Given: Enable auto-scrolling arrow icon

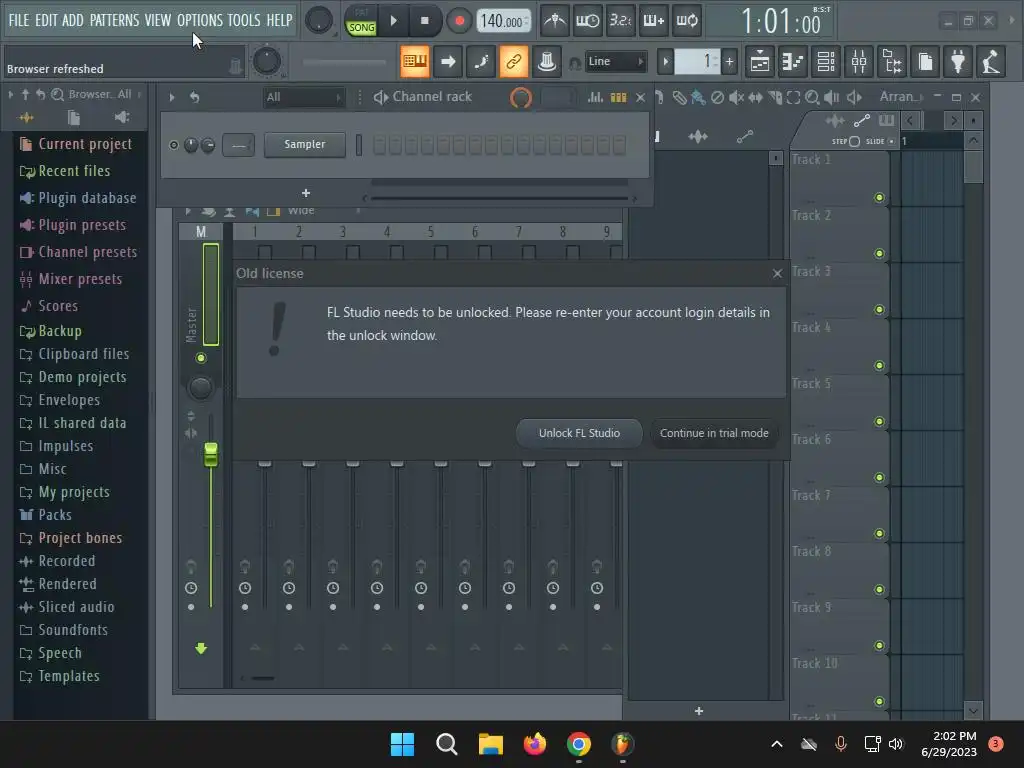Looking at the screenshot, I should (x=448, y=61).
